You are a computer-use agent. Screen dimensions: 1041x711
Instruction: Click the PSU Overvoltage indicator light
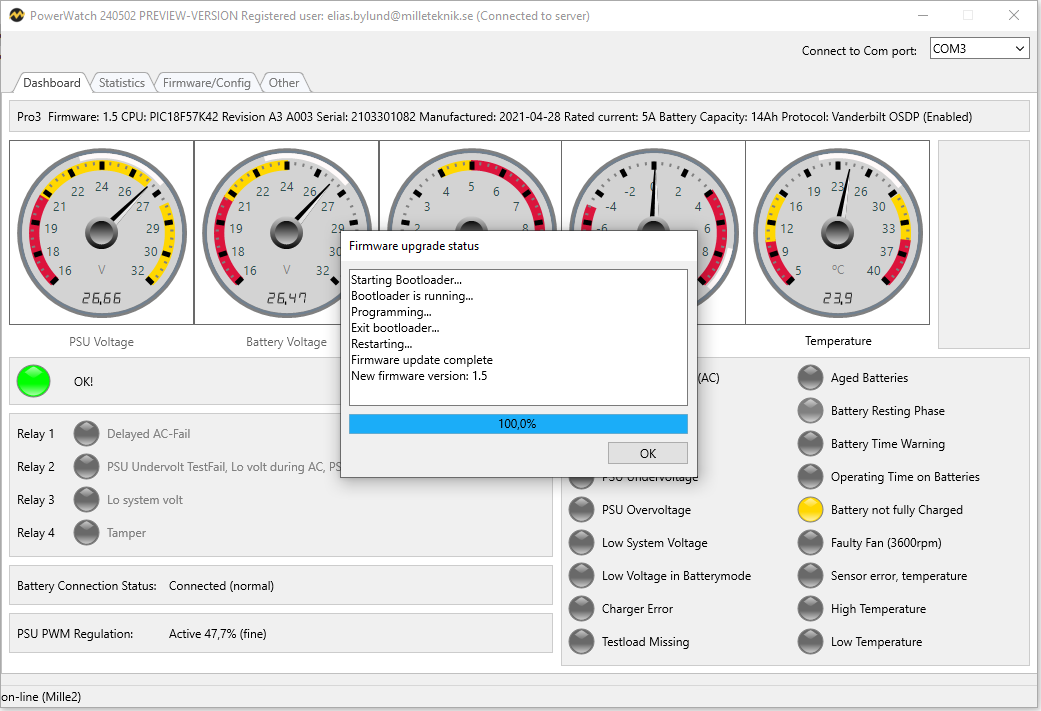point(581,510)
